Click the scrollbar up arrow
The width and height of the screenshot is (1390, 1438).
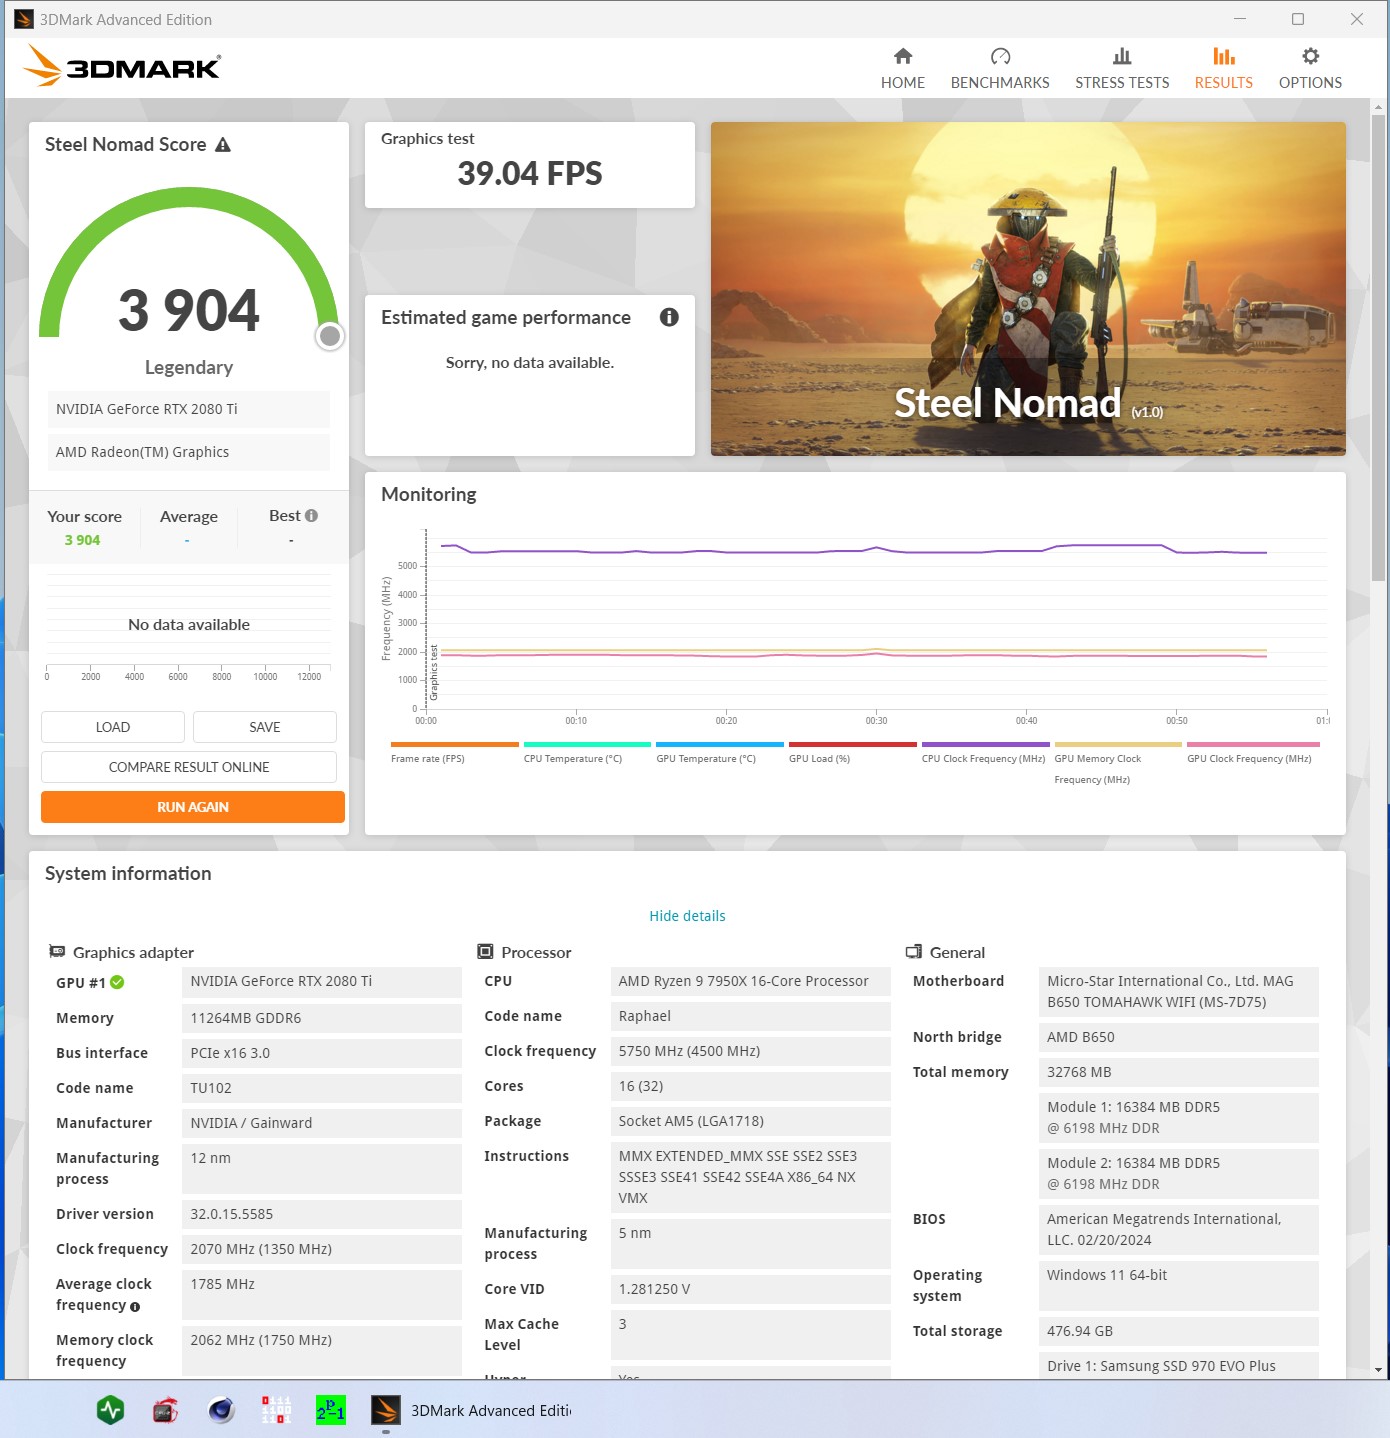point(1379,106)
